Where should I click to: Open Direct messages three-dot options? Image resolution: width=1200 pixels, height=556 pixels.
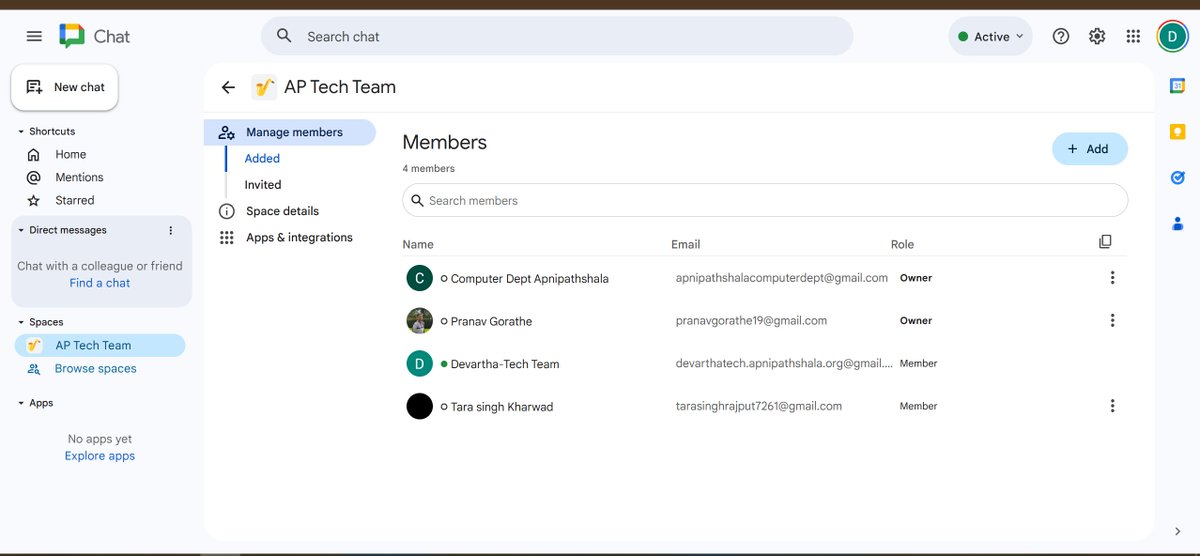click(x=170, y=230)
